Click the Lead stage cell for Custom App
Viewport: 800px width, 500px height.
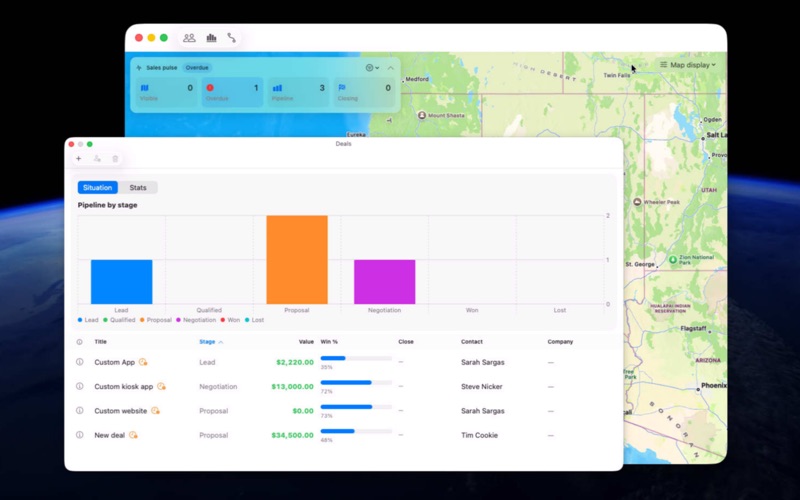coord(207,362)
